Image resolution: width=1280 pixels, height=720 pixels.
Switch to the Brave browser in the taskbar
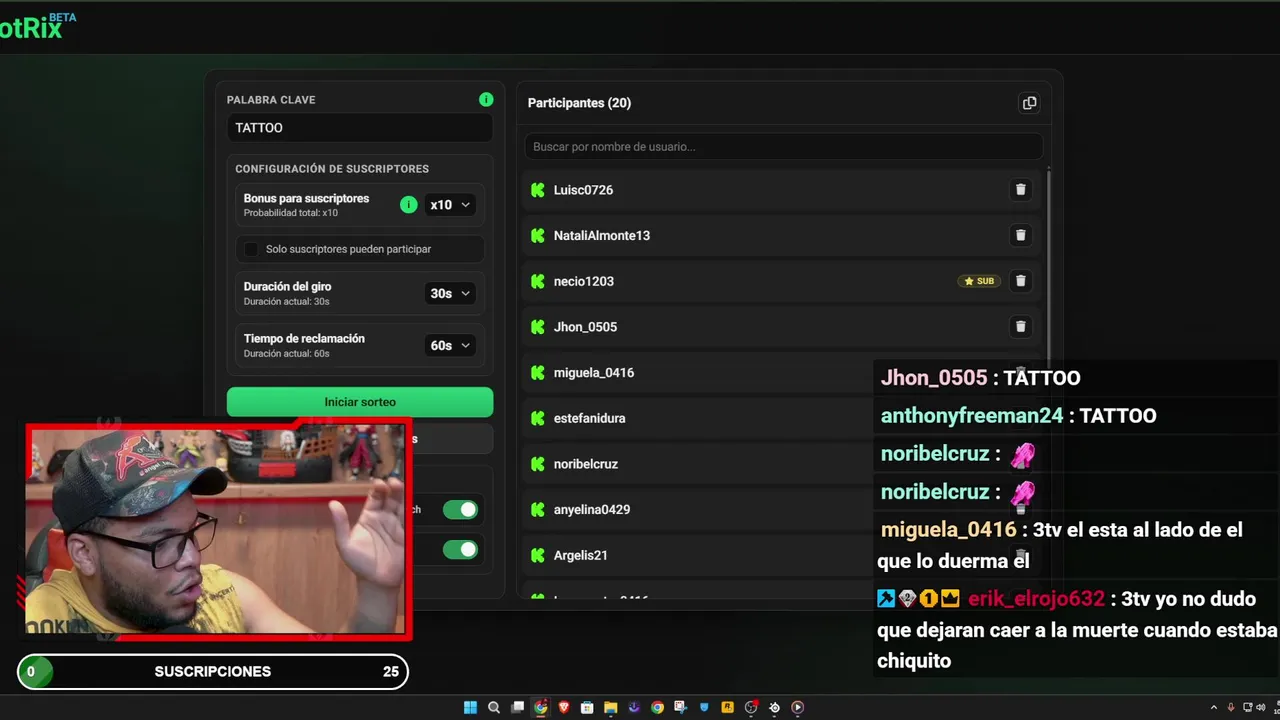pos(564,707)
